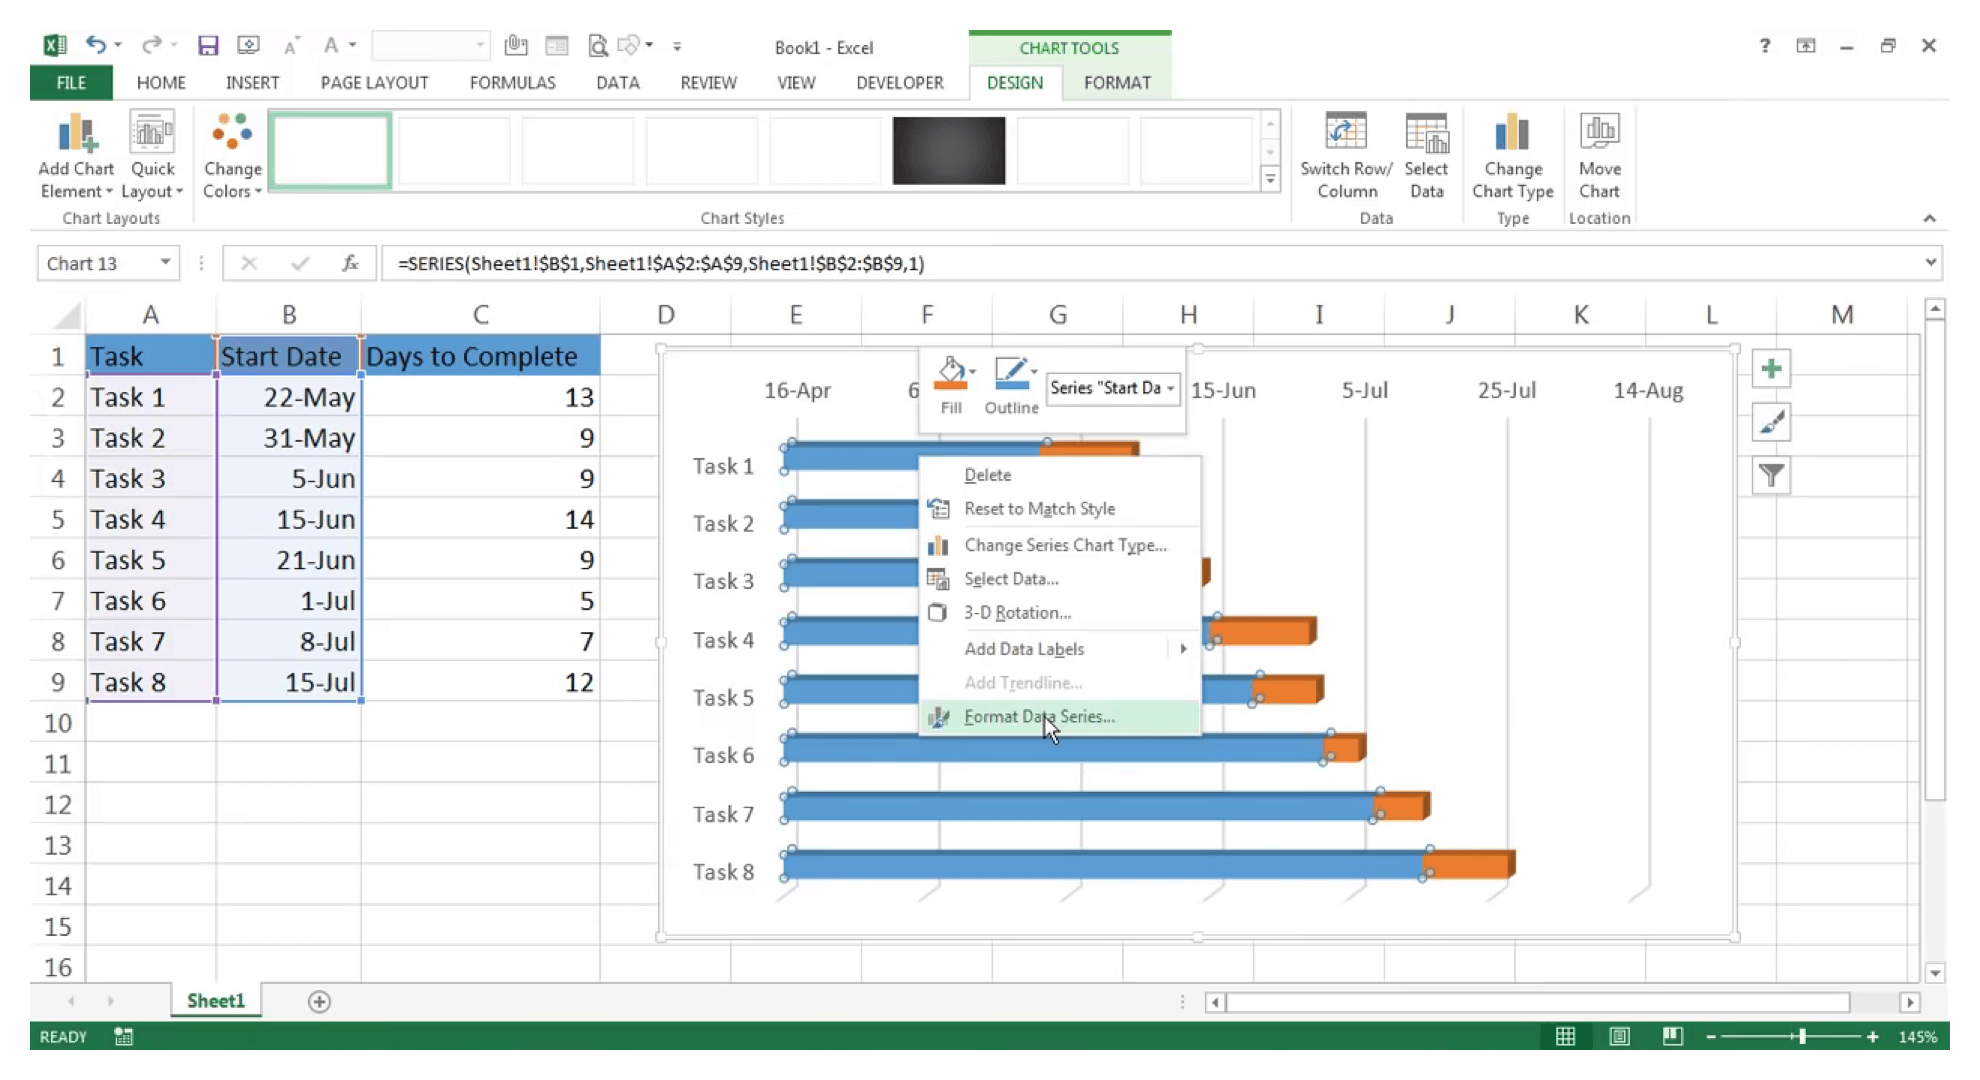Select the chart style black swatch
The width and height of the screenshot is (1980, 1080).
948,150
